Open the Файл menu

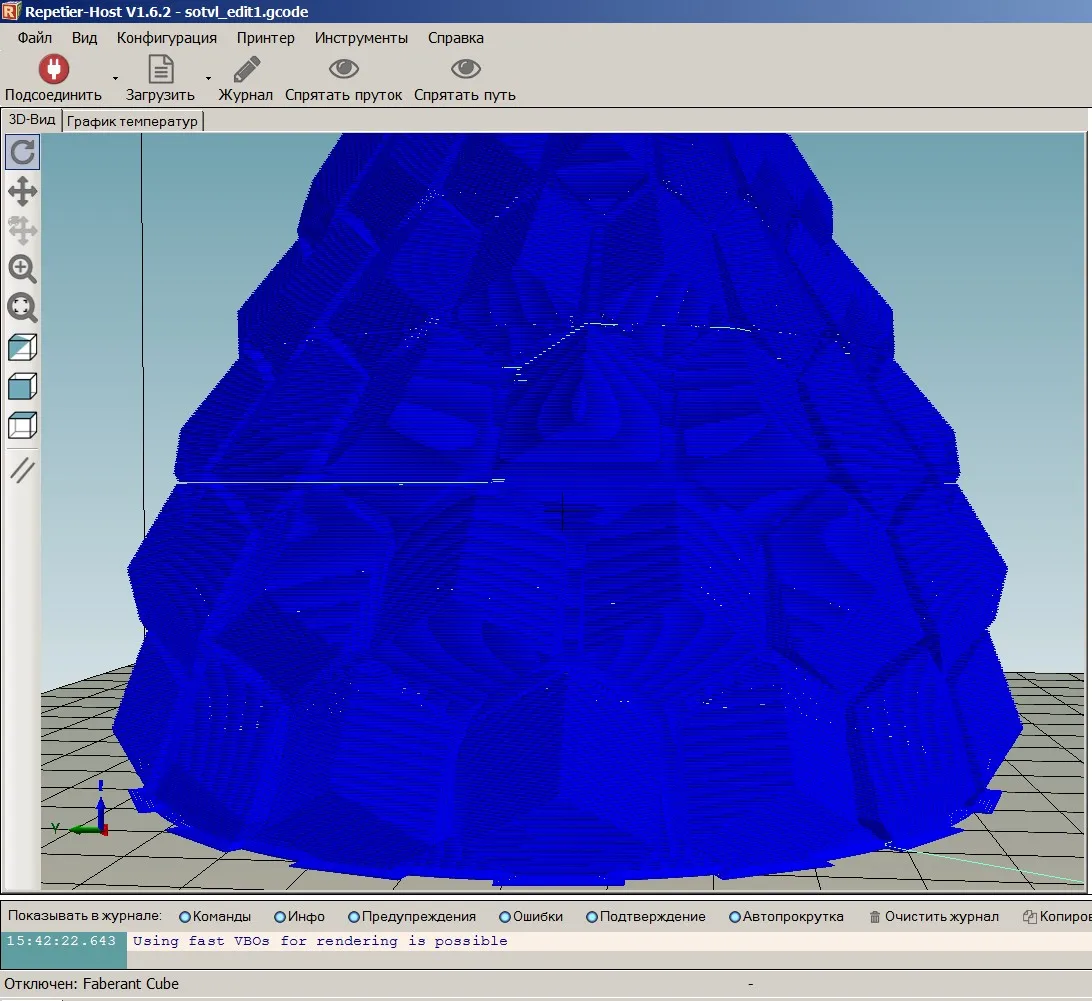coord(34,38)
